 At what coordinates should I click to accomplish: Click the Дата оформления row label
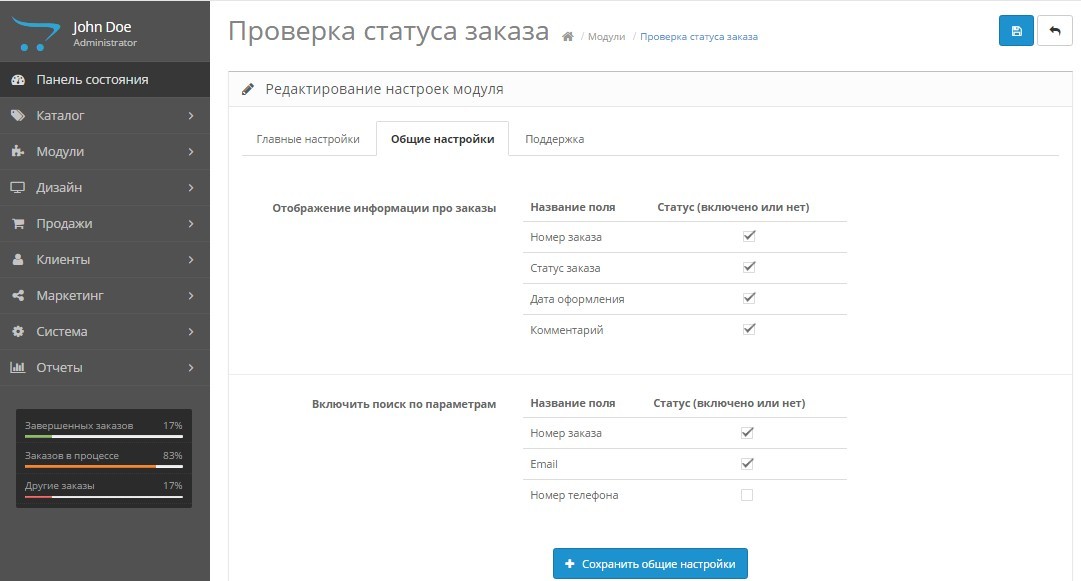(577, 299)
